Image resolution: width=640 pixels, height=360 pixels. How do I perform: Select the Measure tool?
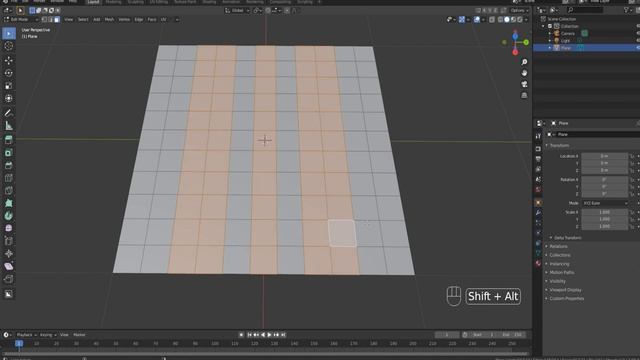pos(9,126)
